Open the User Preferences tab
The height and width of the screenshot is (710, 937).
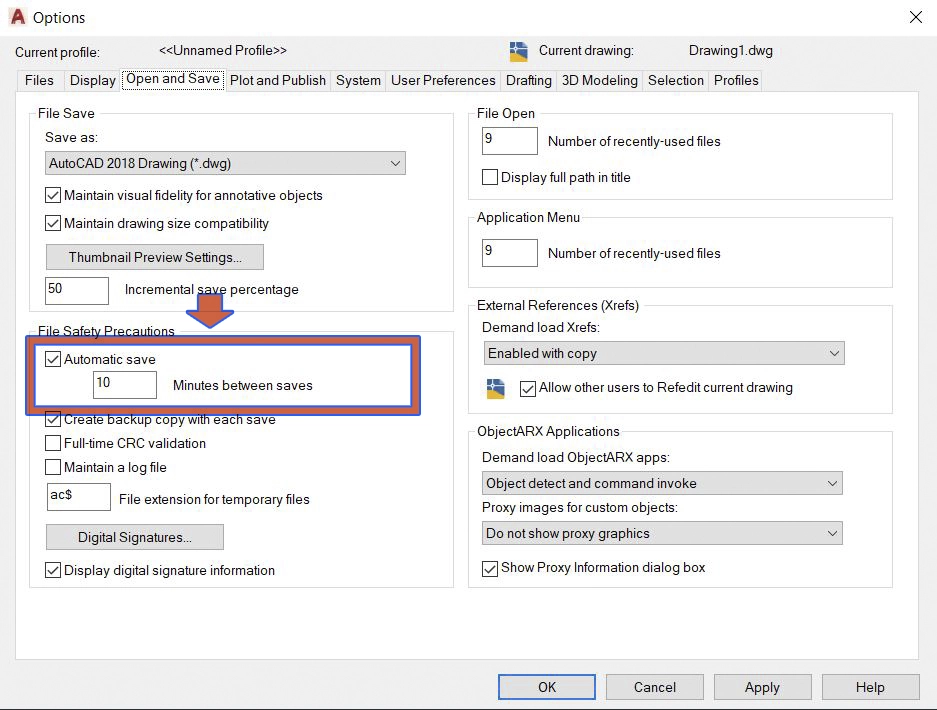click(443, 80)
